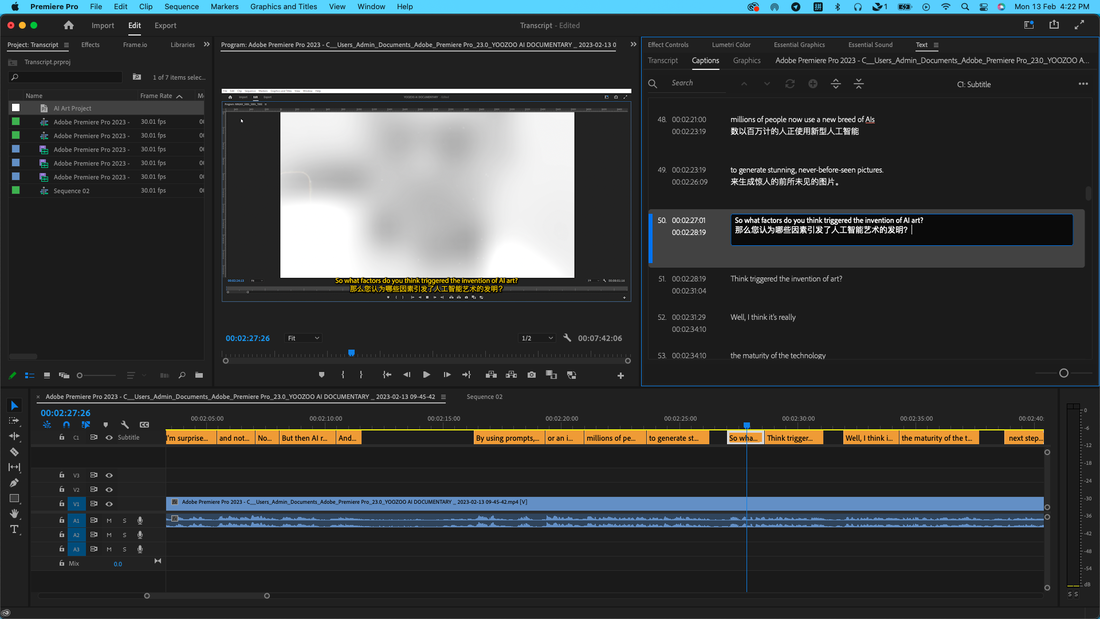Go to Out point in Program monitor
1100x619 pixels.
click(467, 375)
